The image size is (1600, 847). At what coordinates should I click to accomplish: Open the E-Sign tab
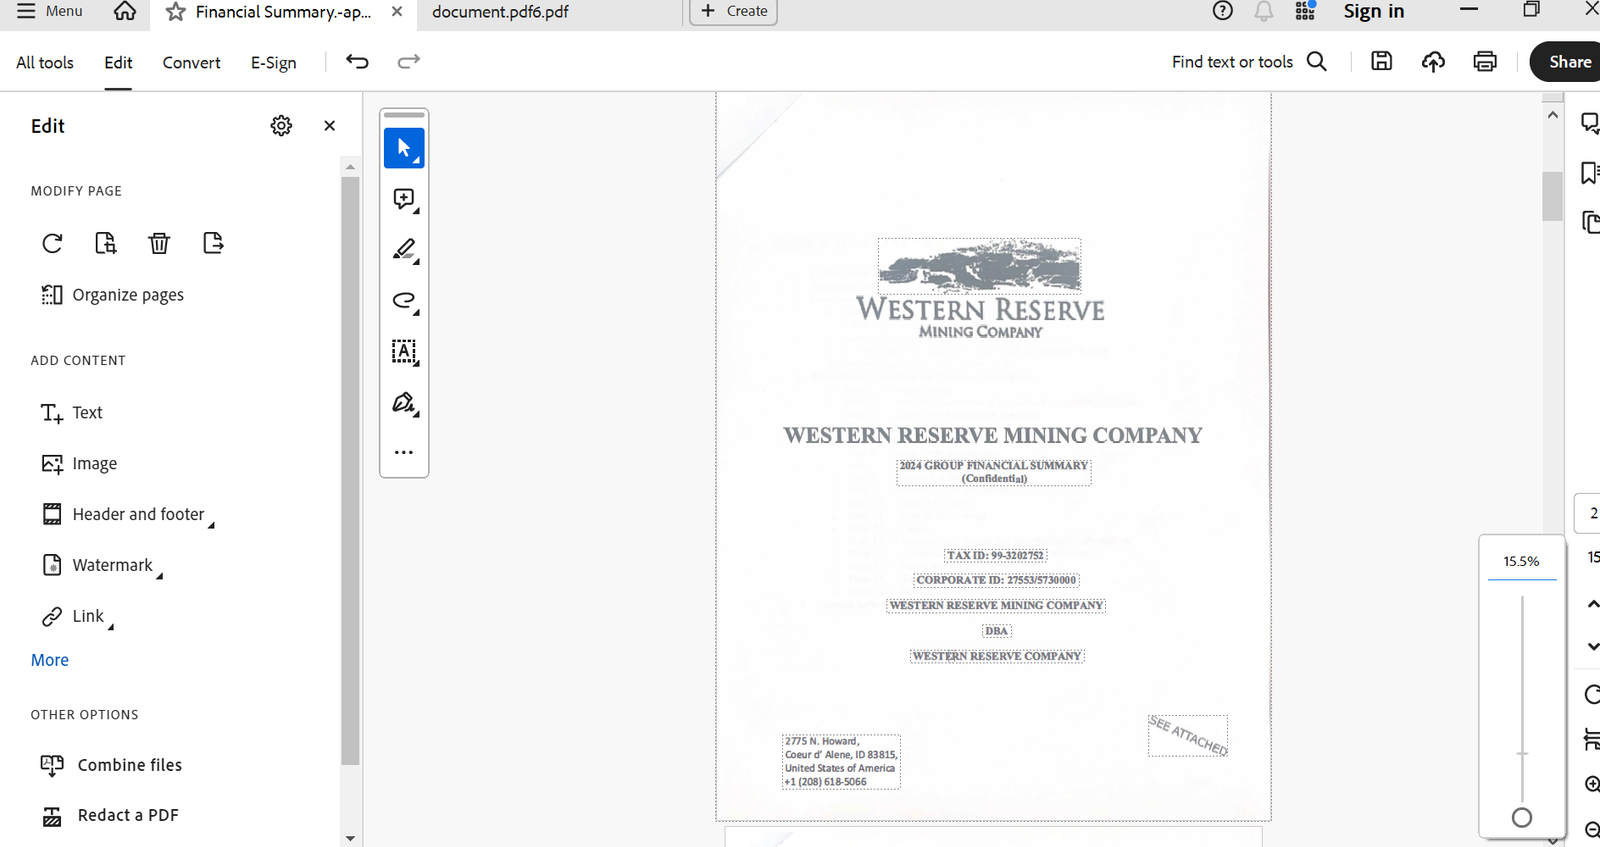click(x=273, y=62)
